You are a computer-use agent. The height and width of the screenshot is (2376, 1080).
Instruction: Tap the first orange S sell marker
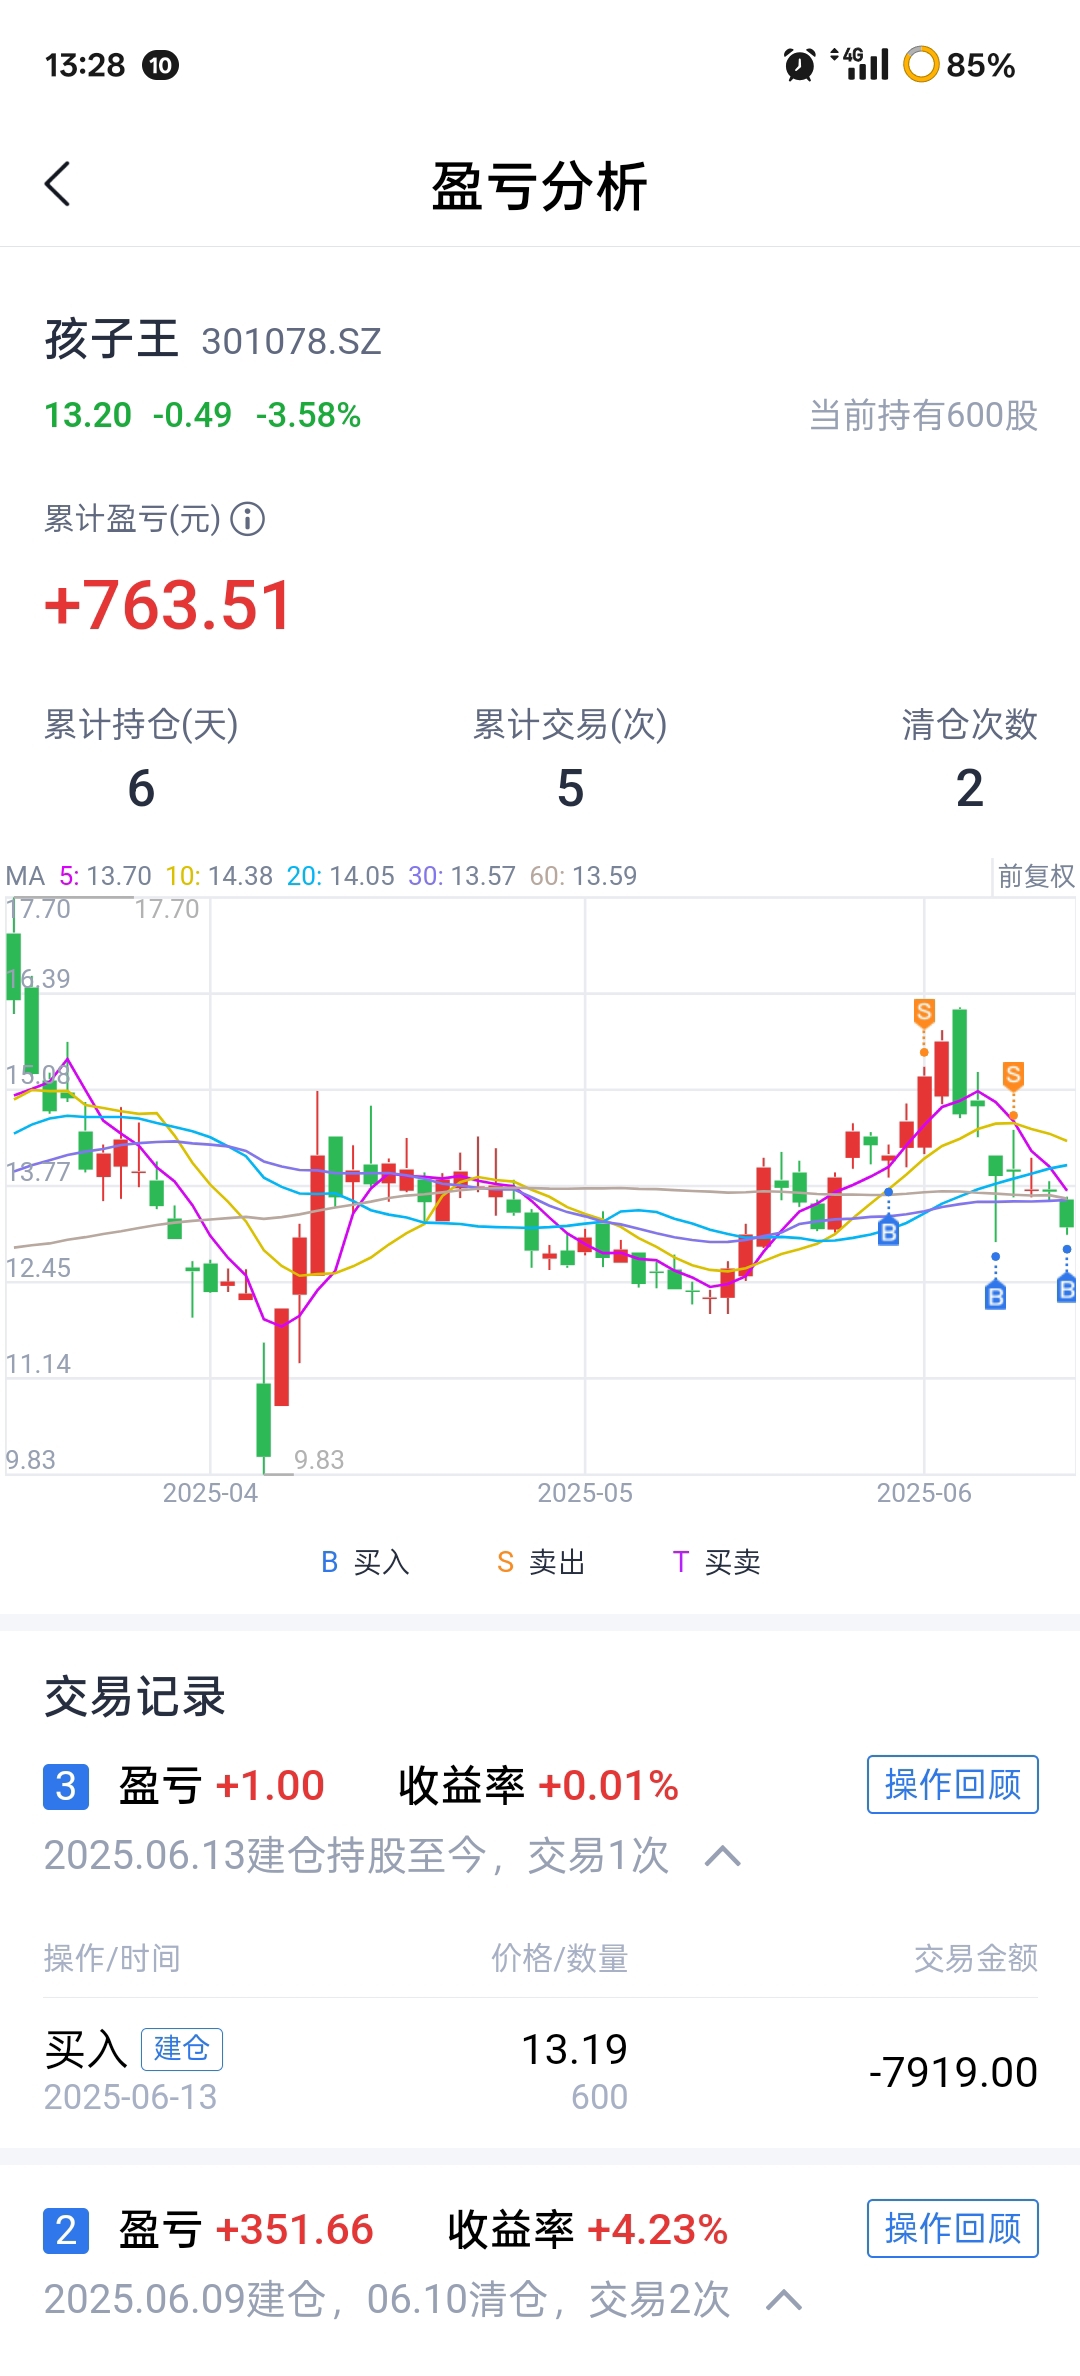coord(924,1013)
